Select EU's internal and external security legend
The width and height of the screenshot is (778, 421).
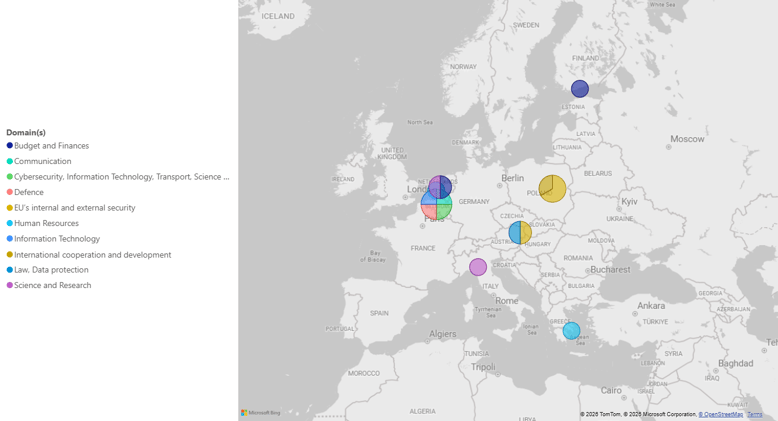(70, 208)
